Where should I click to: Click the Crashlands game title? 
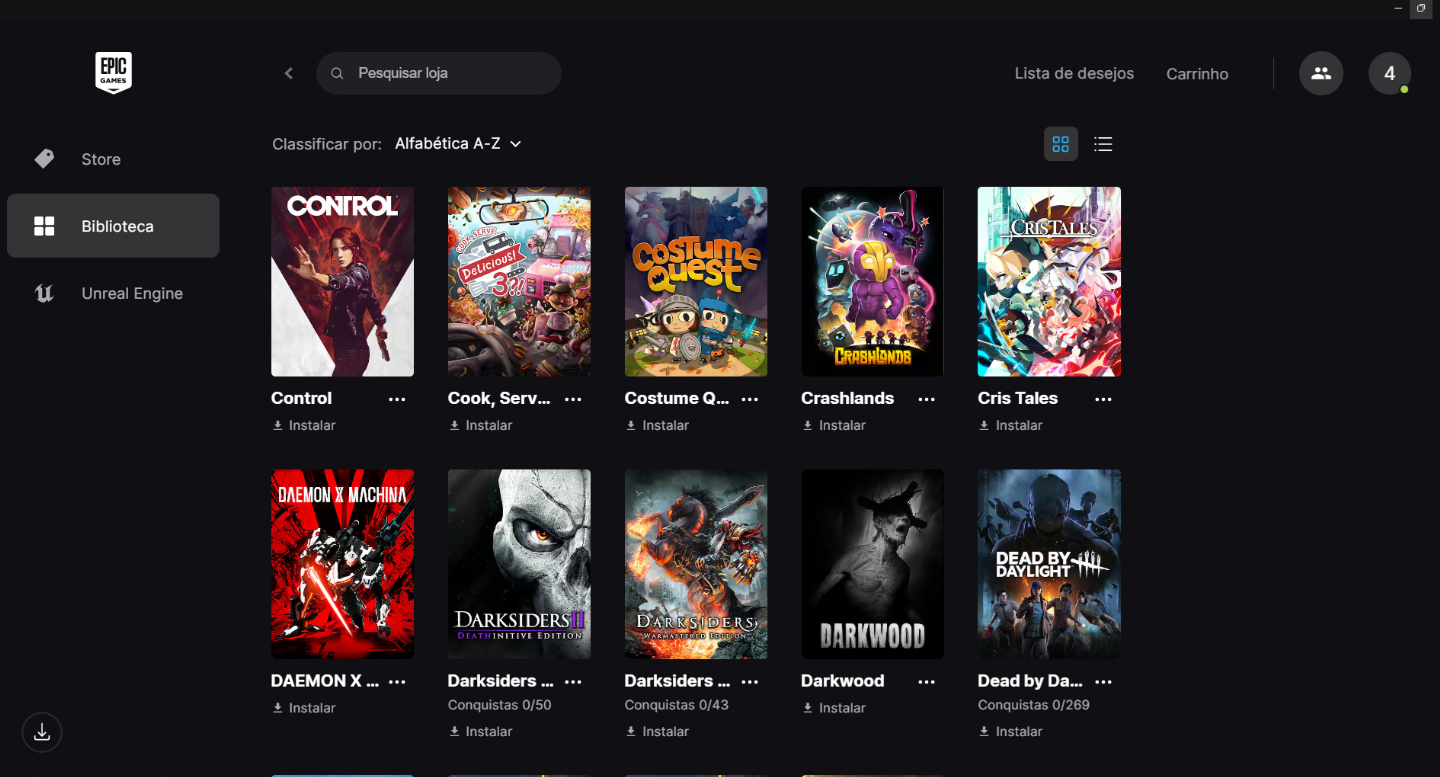point(847,398)
